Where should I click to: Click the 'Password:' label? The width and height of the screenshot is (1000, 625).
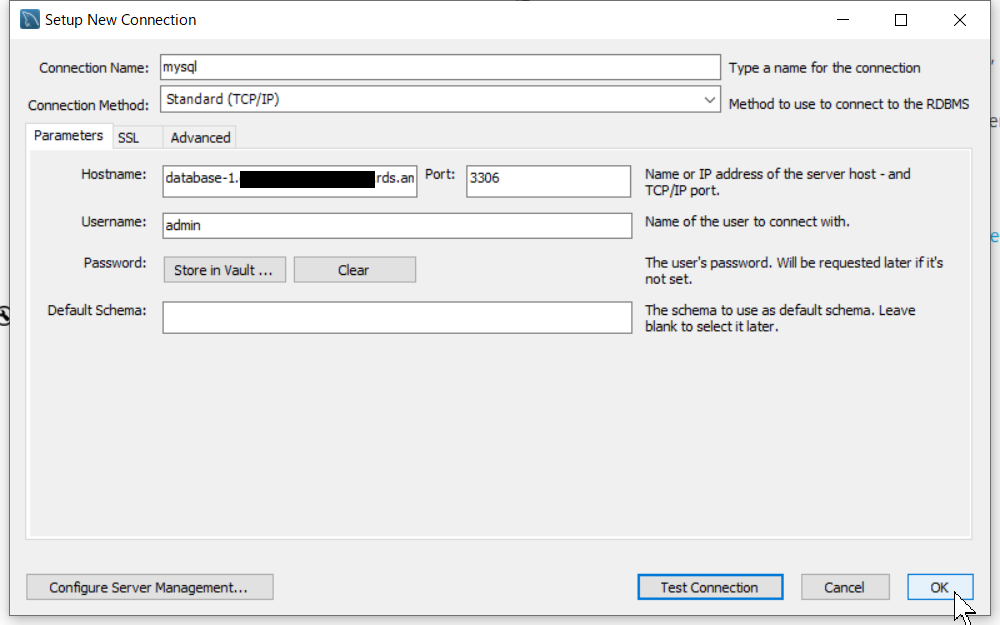point(115,263)
